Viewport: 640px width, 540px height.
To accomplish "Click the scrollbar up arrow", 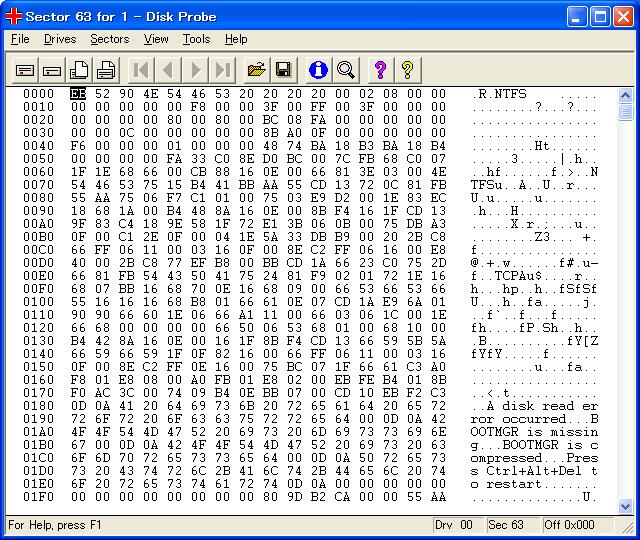I will (625, 96).
